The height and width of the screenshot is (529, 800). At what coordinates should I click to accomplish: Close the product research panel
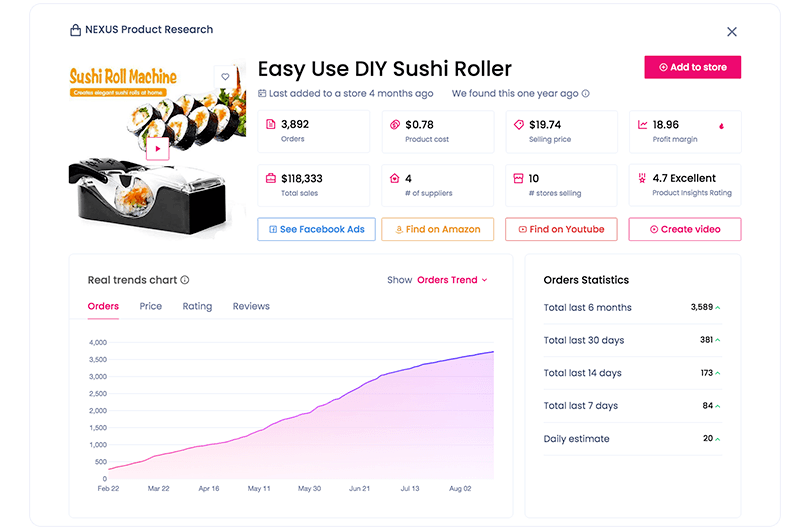(732, 32)
